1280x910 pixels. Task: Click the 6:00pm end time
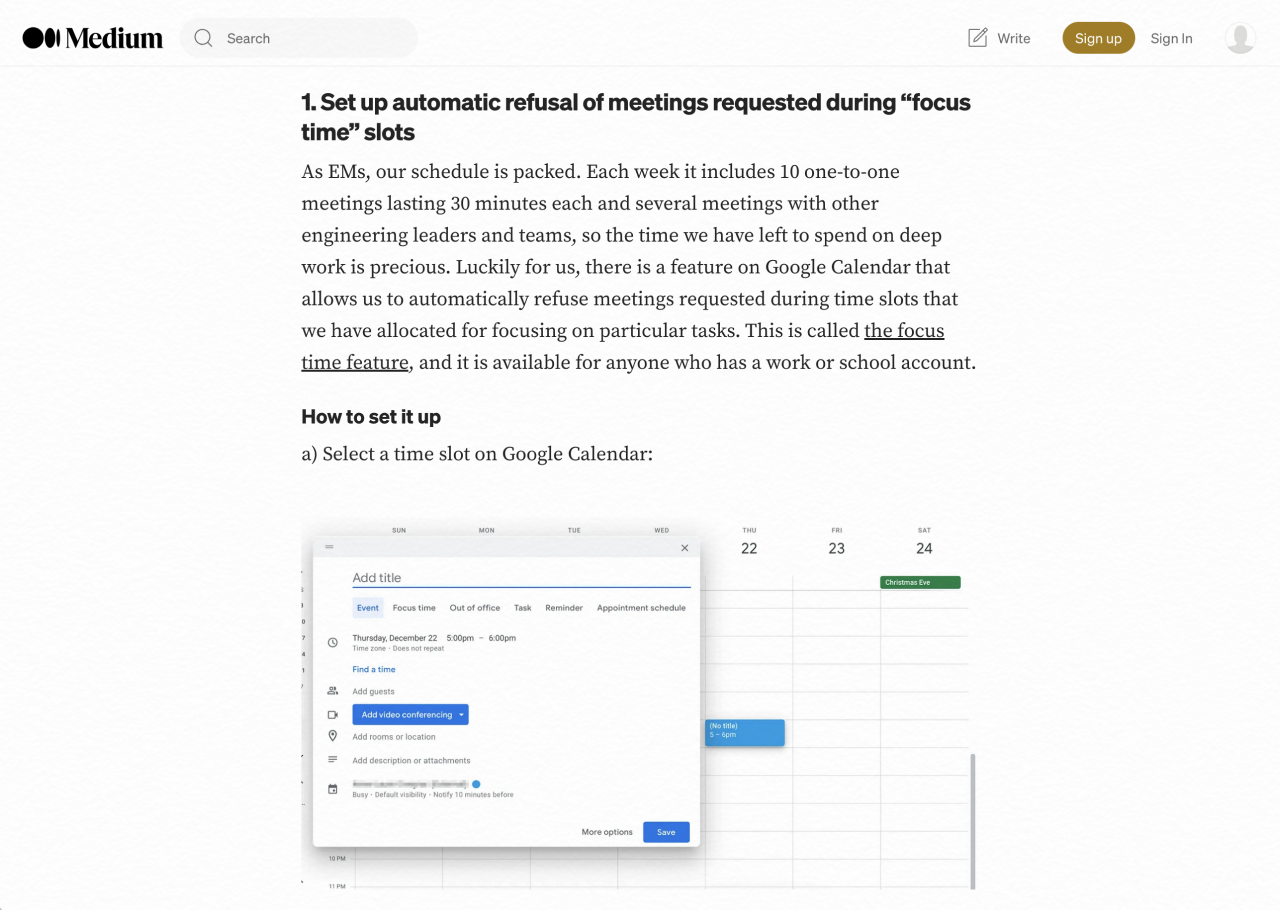point(502,638)
